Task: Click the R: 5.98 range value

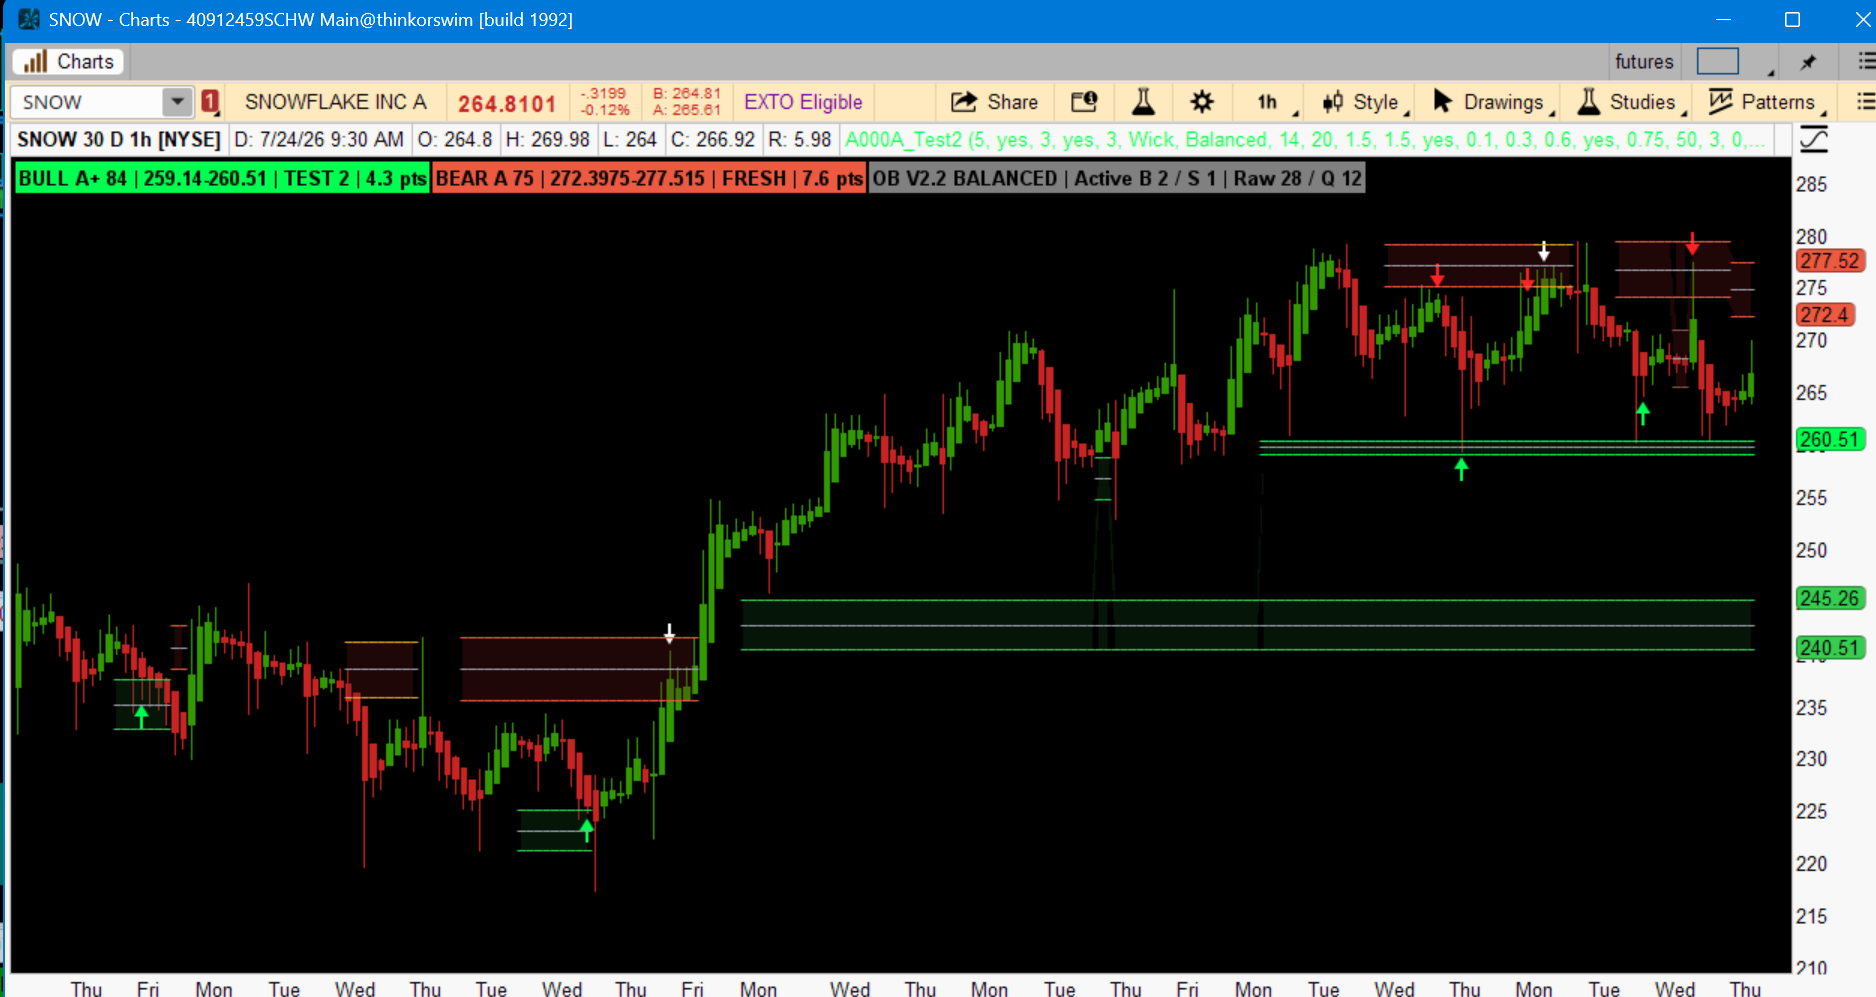Action: click(x=800, y=140)
